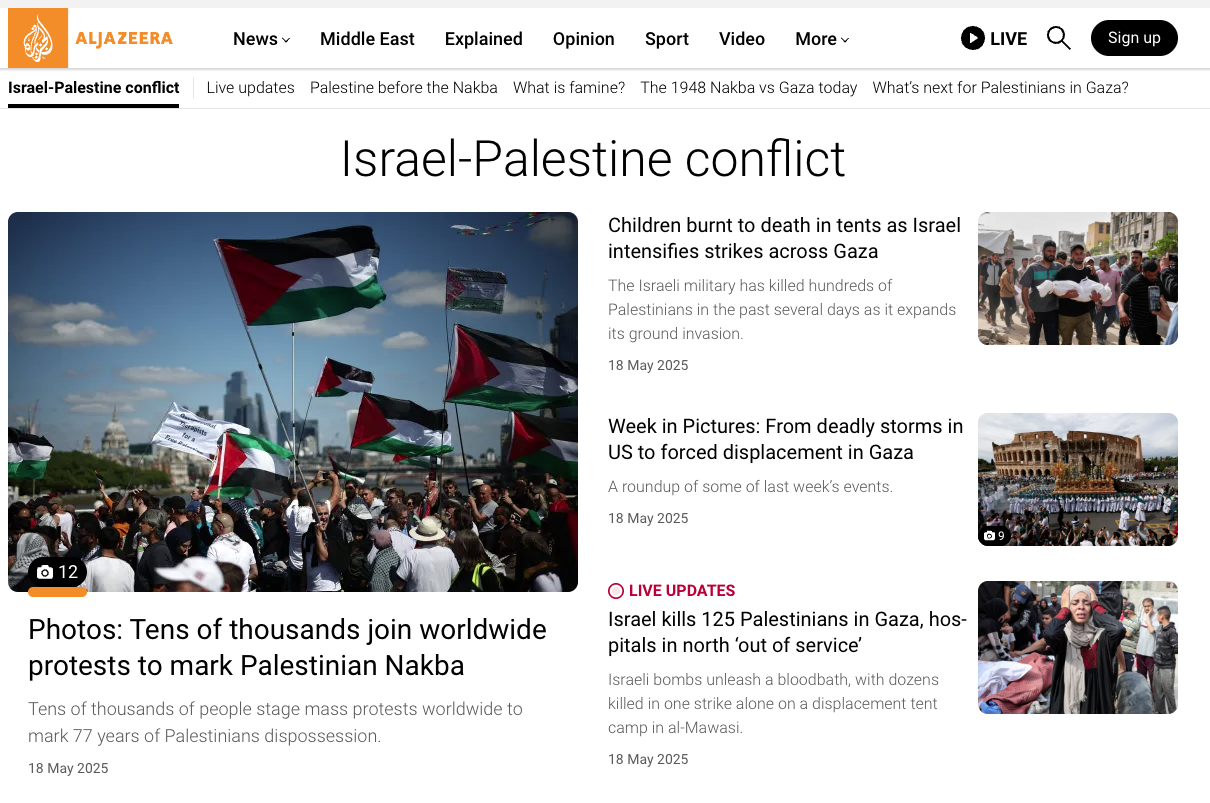1210x803 pixels.
Task: Open the Live updates link
Action: 250,88
